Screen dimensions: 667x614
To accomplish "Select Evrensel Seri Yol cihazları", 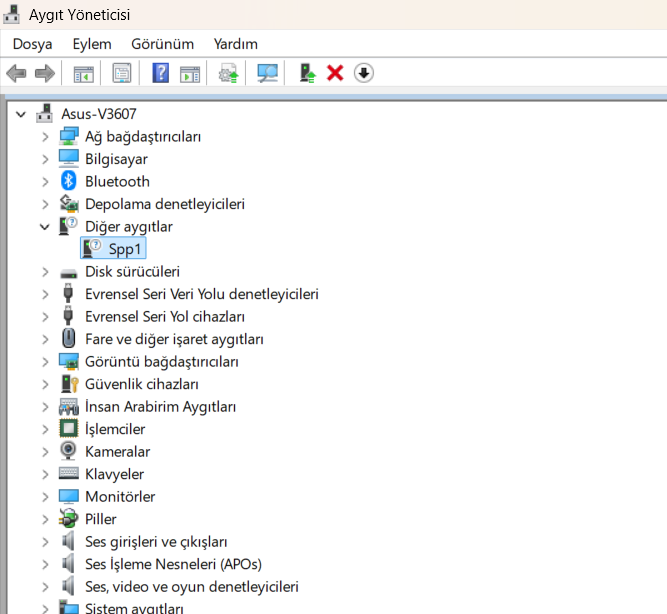I will pyautogui.click(x=165, y=317).
